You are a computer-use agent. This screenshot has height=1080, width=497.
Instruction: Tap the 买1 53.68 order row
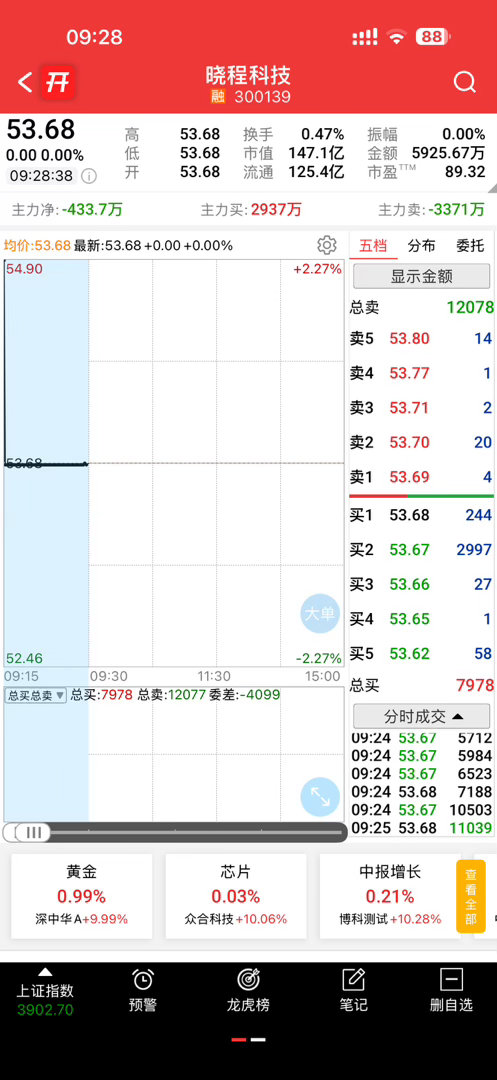421,515
